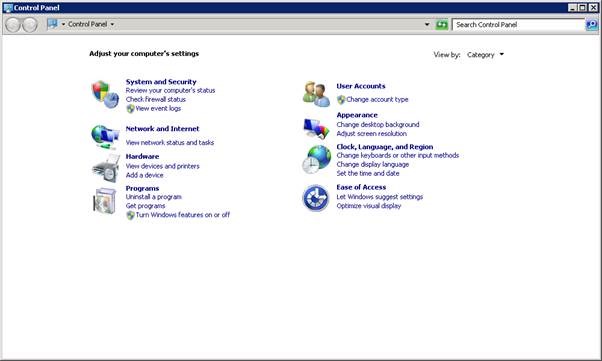602x361 pixels.
Task: Open Turn Windows features on or off
Action: click(183, 215)
